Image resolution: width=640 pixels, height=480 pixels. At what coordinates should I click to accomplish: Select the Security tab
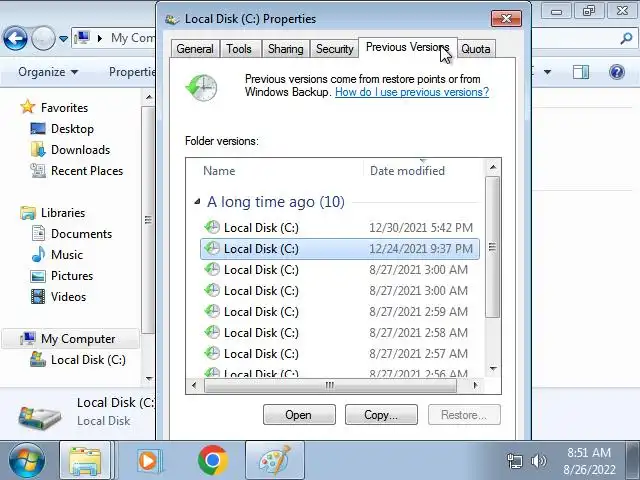[x=335, y=49]
